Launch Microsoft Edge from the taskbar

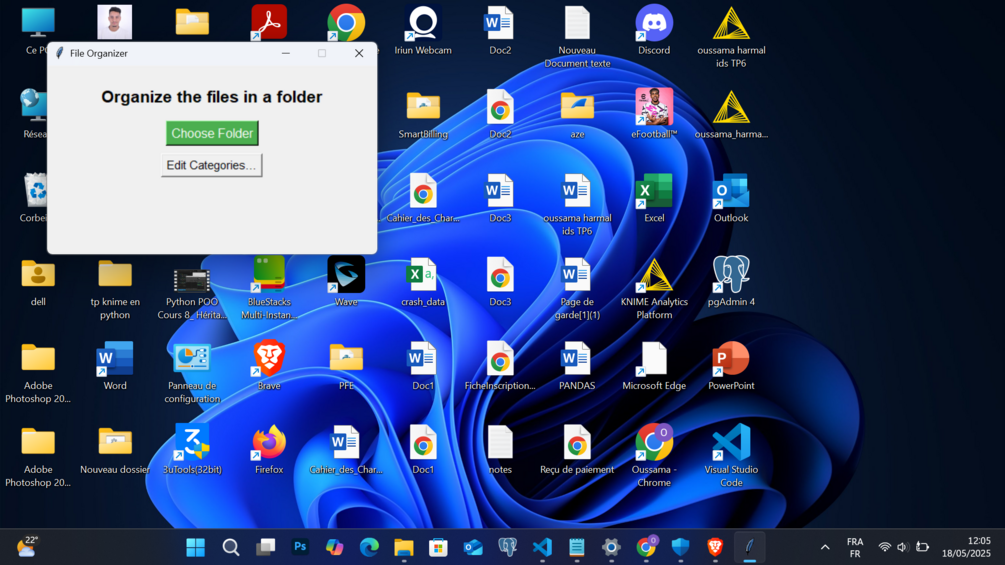(x=369, y=547)
